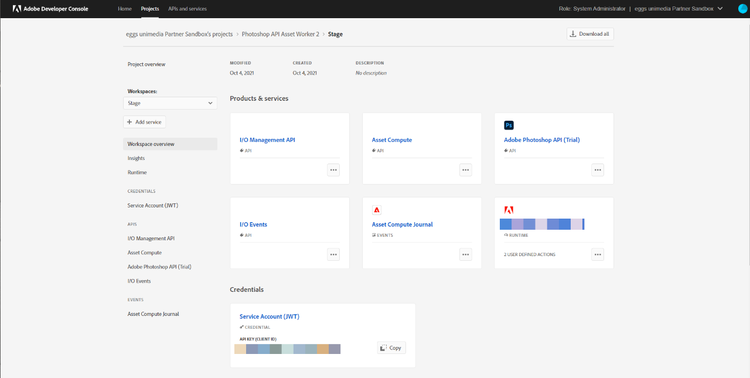Open more options on Adobe Photoshop API card
Screen dimensions: 750x378
pos(597,170)
